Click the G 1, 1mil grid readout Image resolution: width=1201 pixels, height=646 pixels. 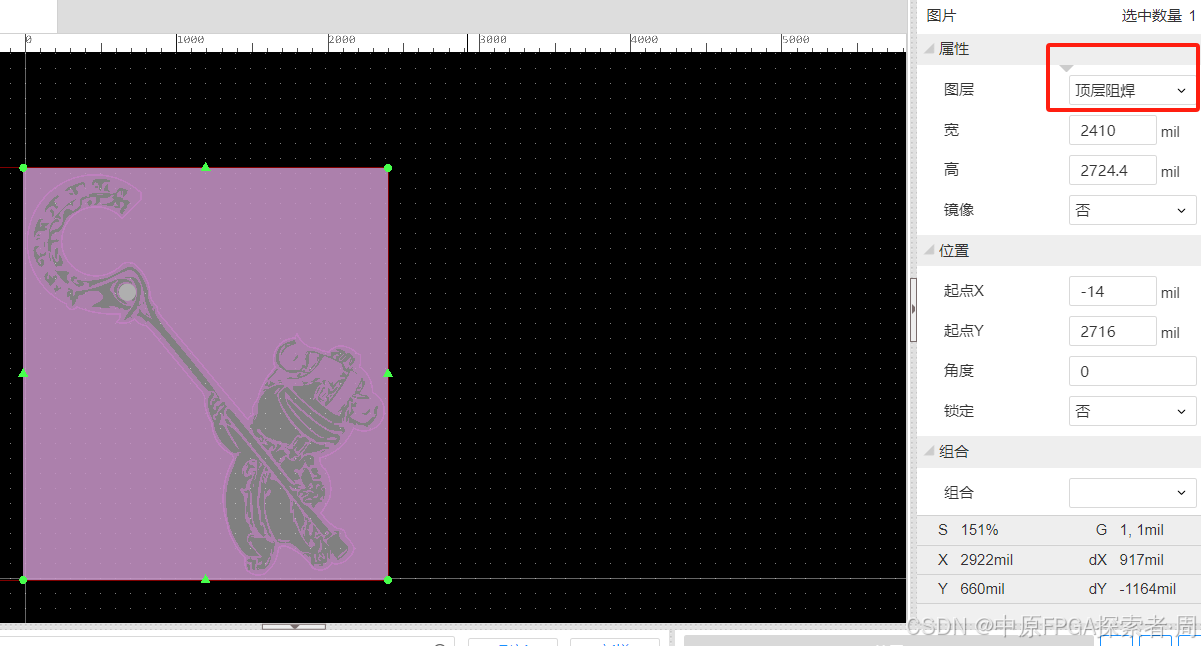1130,530
